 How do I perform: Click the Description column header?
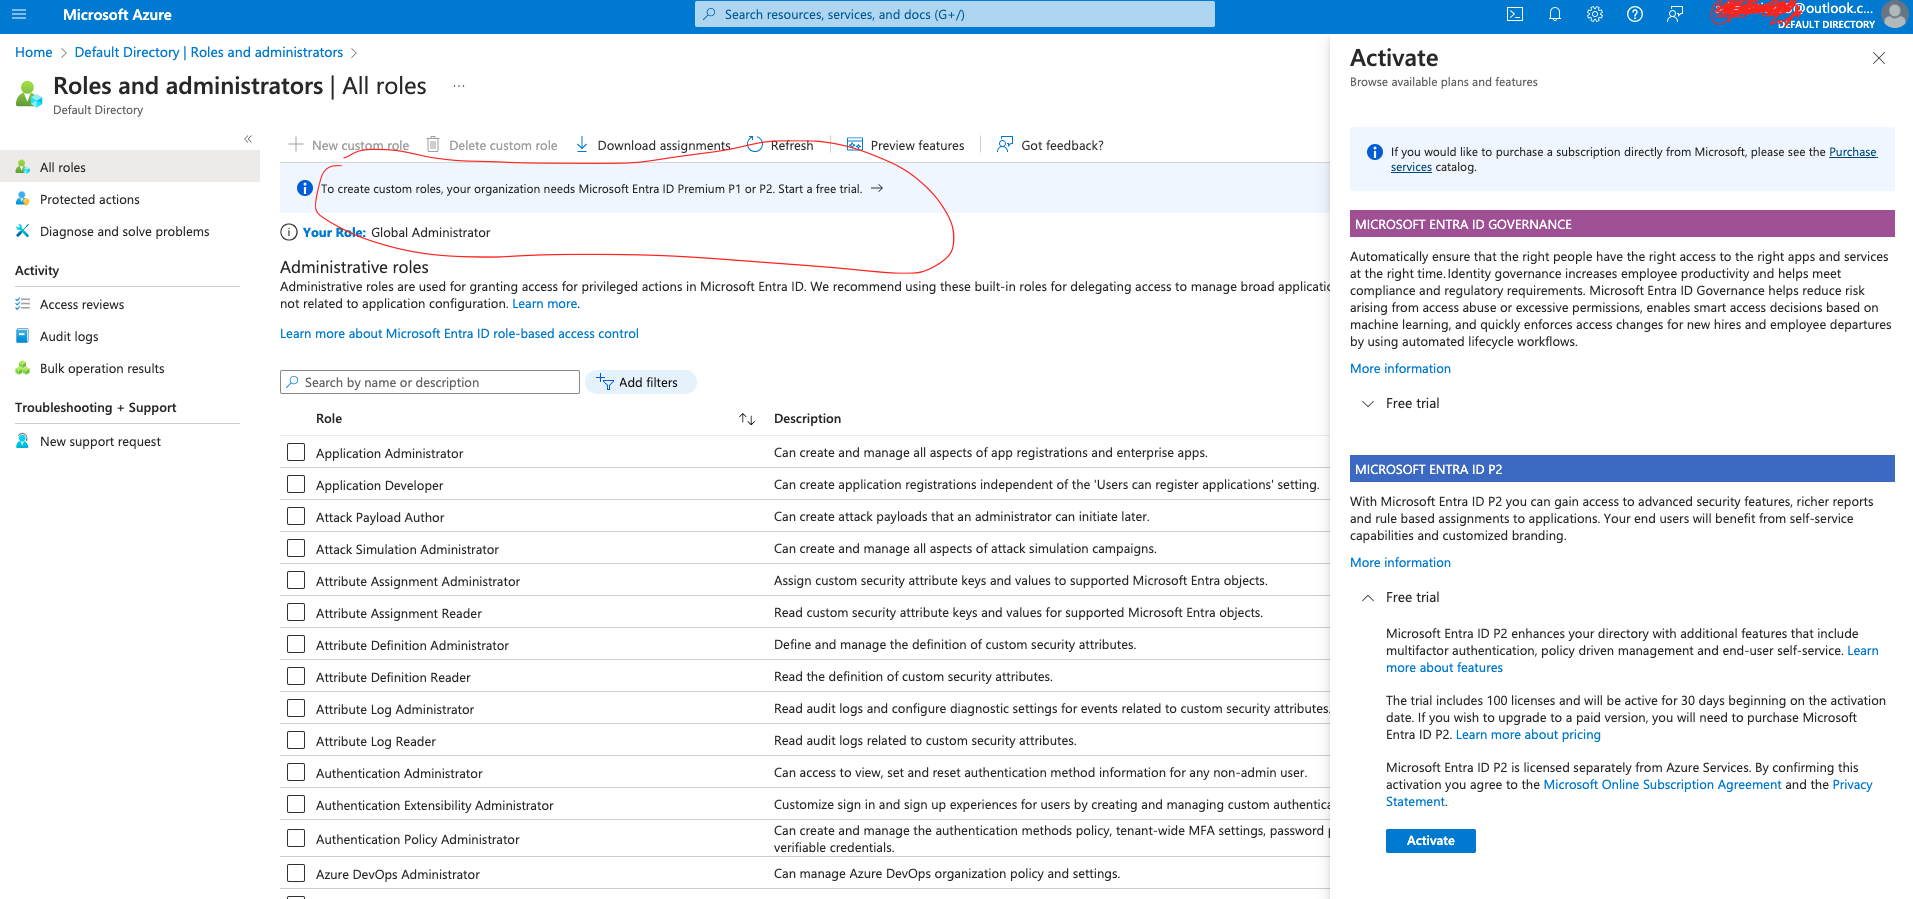pyautogui.click(x=807, y=419)
